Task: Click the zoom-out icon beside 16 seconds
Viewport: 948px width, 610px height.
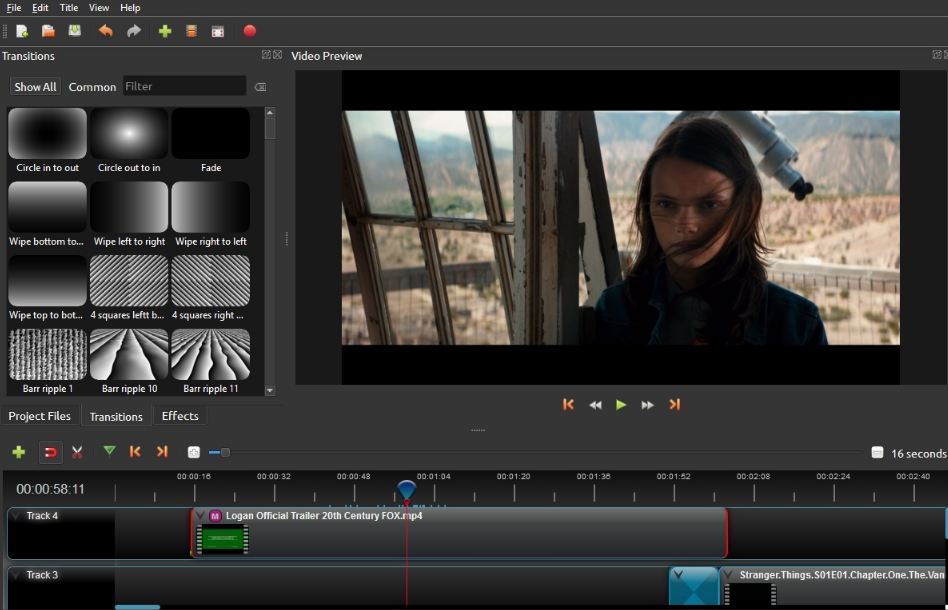Action: 877,452
